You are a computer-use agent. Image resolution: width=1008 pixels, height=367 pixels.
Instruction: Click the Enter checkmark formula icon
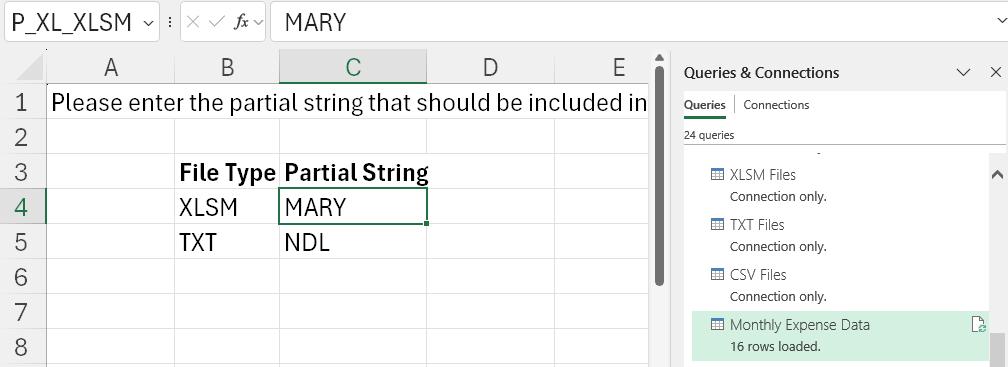pos(217,22)
